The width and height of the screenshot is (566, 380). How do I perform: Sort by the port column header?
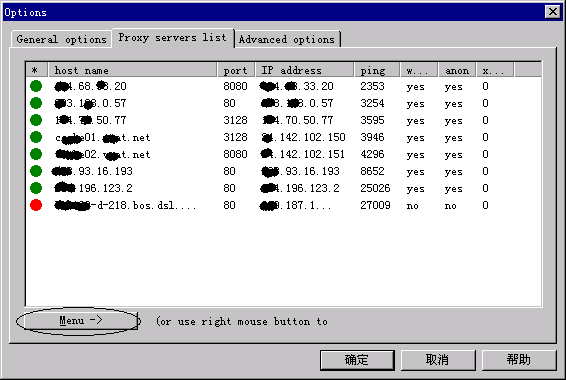point(236,70)
